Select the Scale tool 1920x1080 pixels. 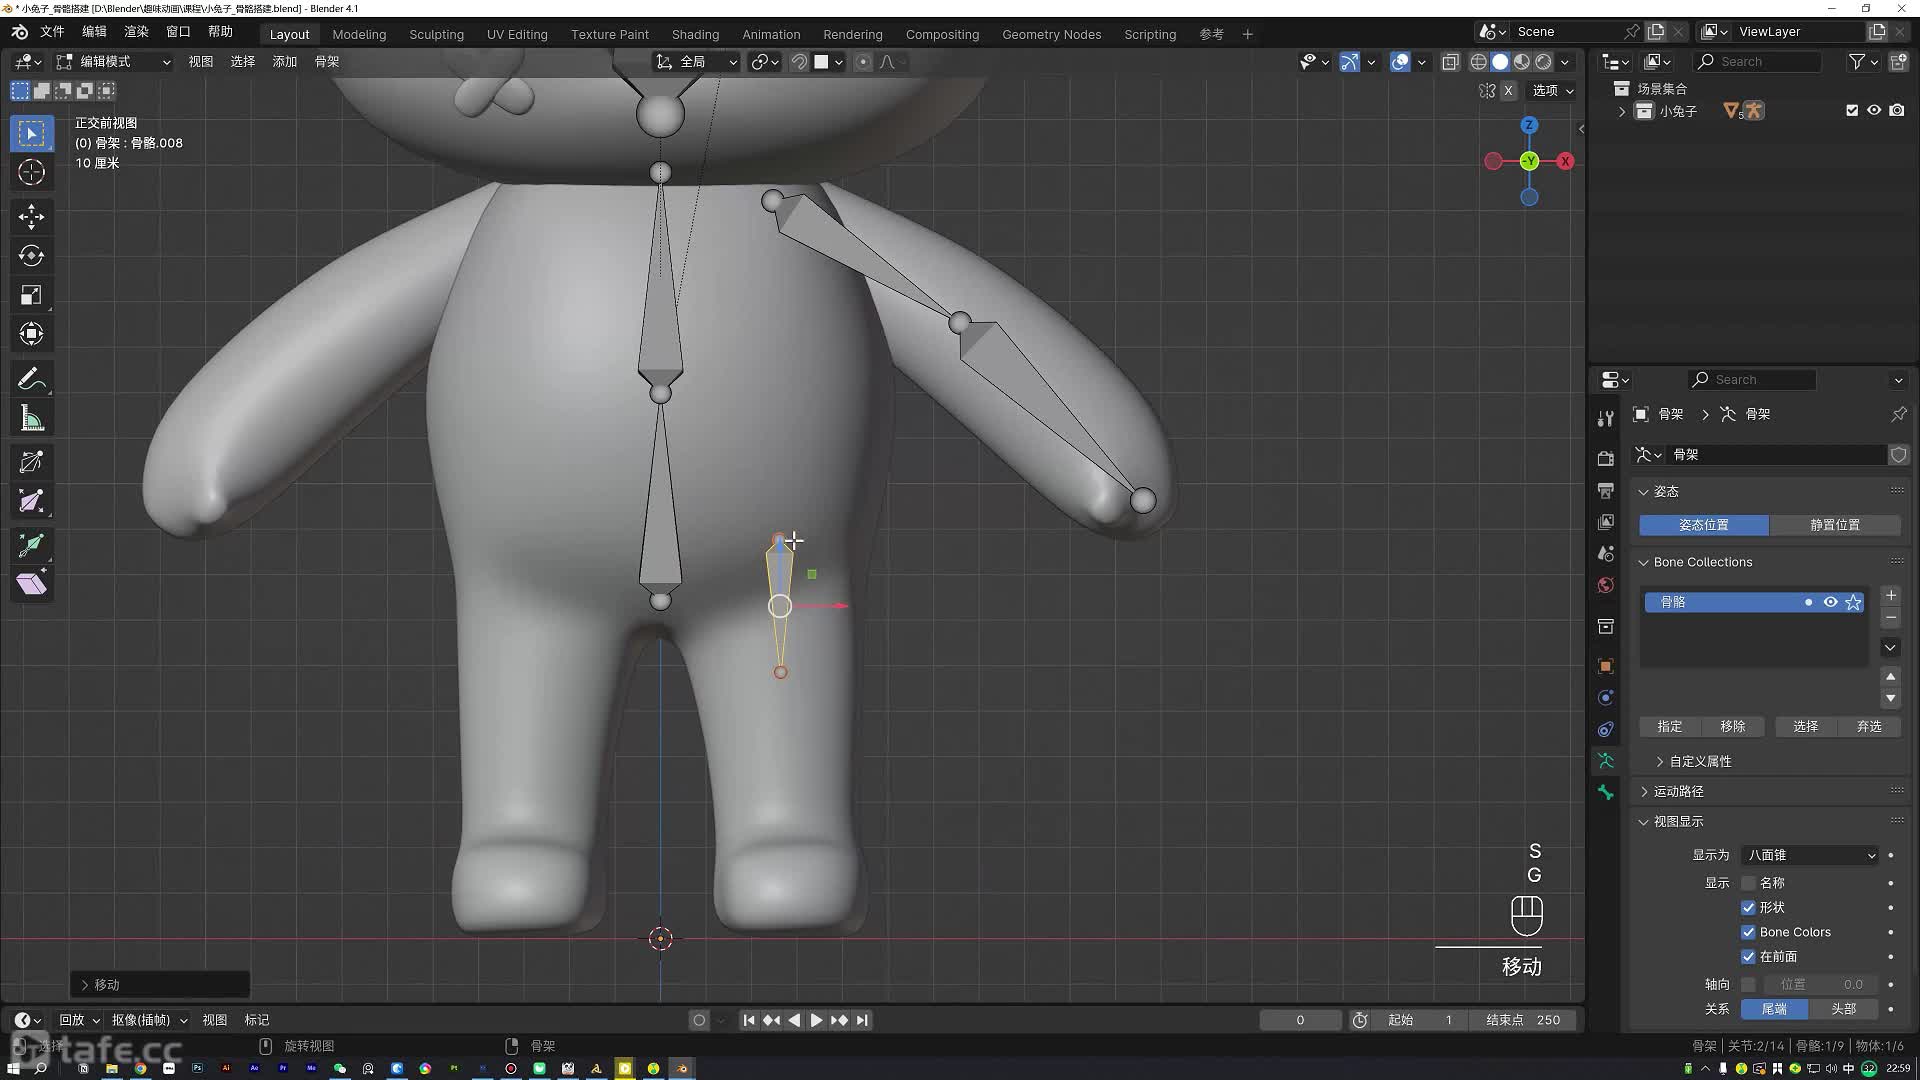tap(31, 294)
